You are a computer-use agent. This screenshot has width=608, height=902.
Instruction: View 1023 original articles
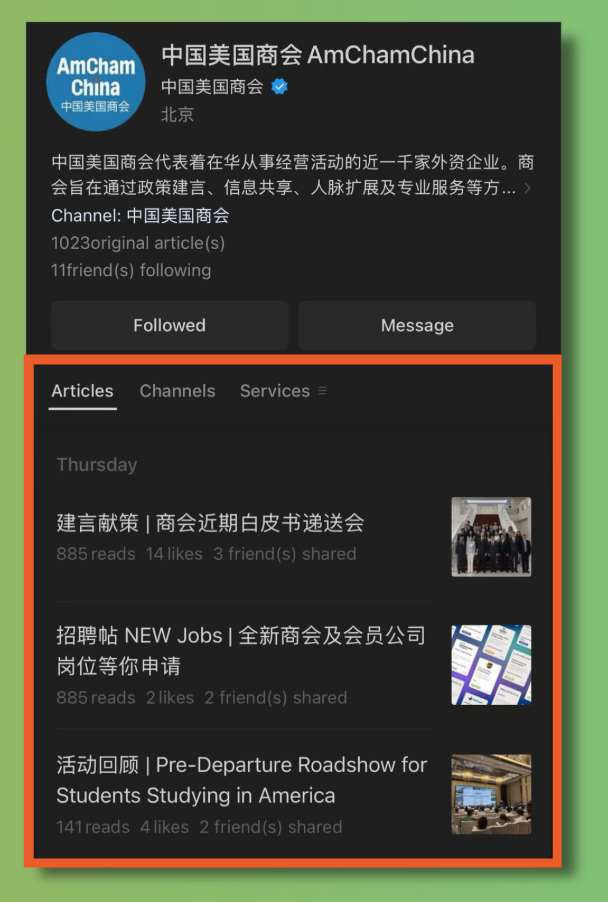point(138,243)
